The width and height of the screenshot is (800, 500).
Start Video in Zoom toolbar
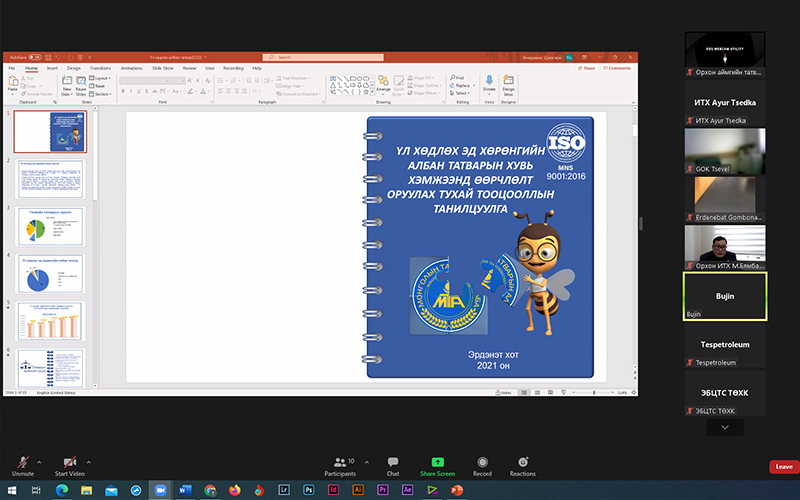tap(69, 465)
